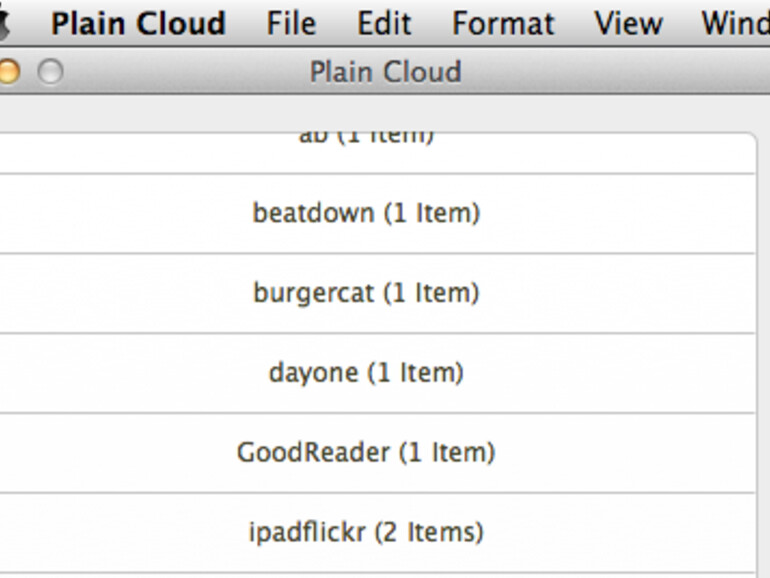Select the partially hidden ab (1 Item) row
Viewport: 770px width, 578px height.
[x=366, y=140]
